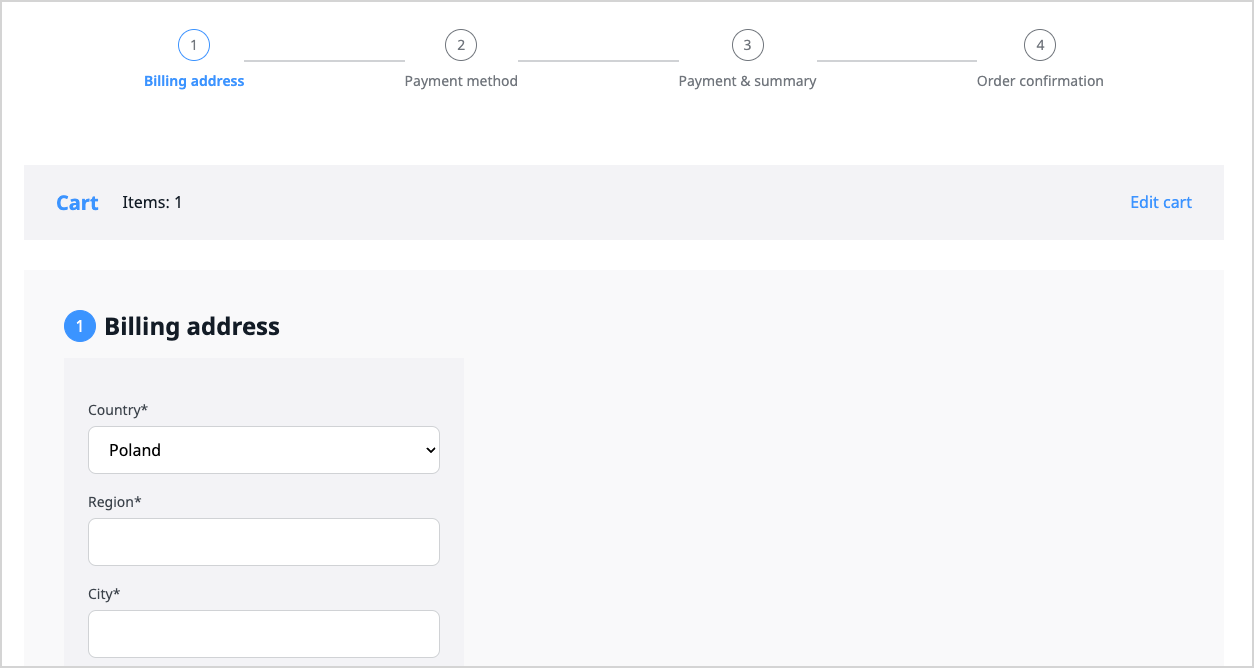This screenshot has width=1254, height=668.
Task: Click the progress line between steps 1 and 2
Action: point(324,60)
